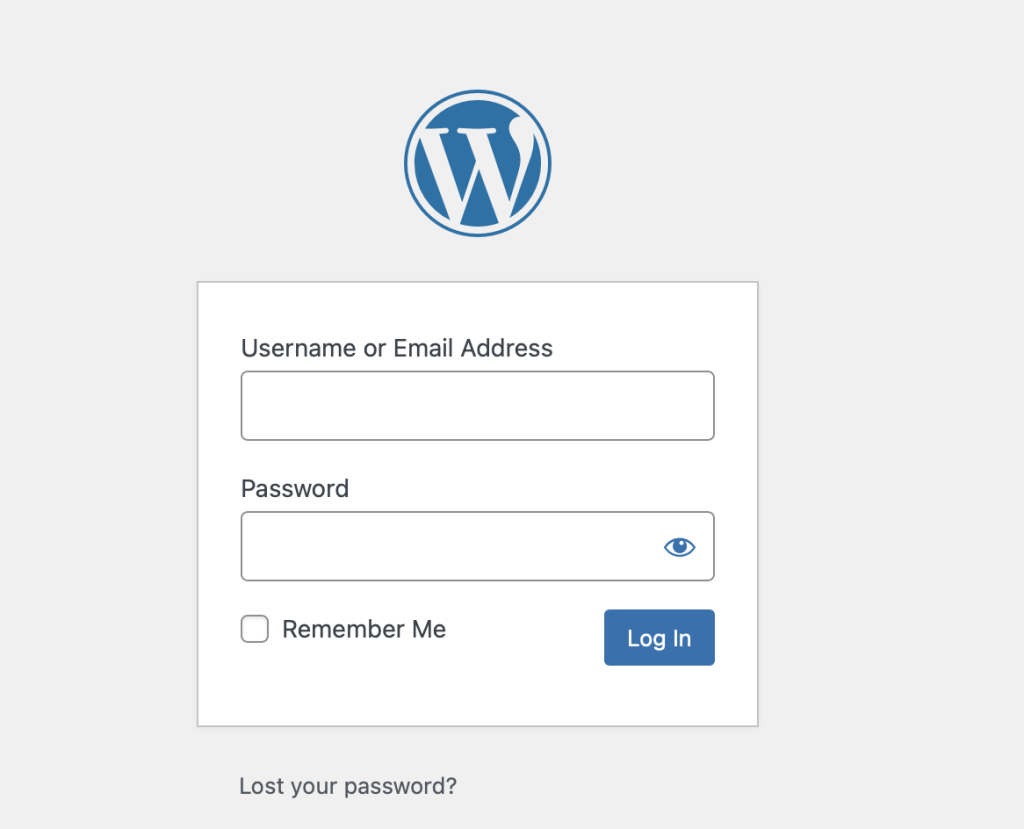Click the blue circular W emblem
This screenshot has height=829, width=1024.
coord(477,163)
